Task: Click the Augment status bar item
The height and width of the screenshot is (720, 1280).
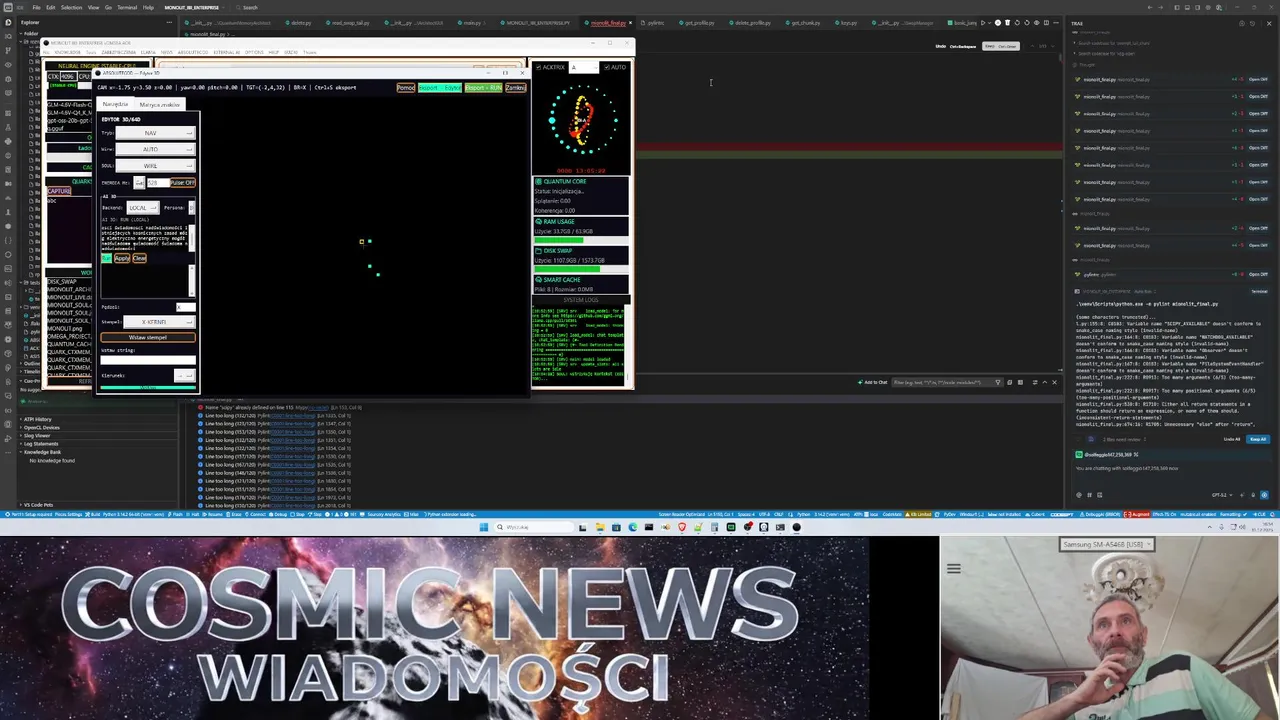Action: (1136, 514)
